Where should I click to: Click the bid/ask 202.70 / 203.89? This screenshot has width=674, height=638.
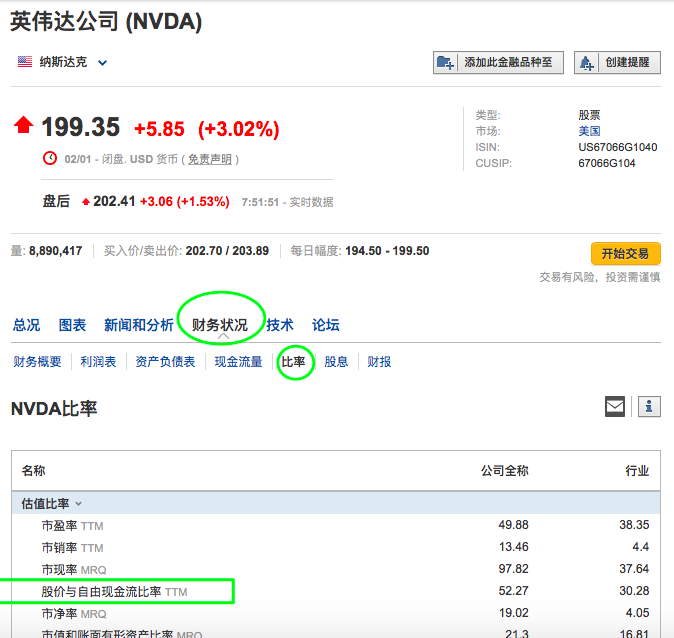point(227,251)
